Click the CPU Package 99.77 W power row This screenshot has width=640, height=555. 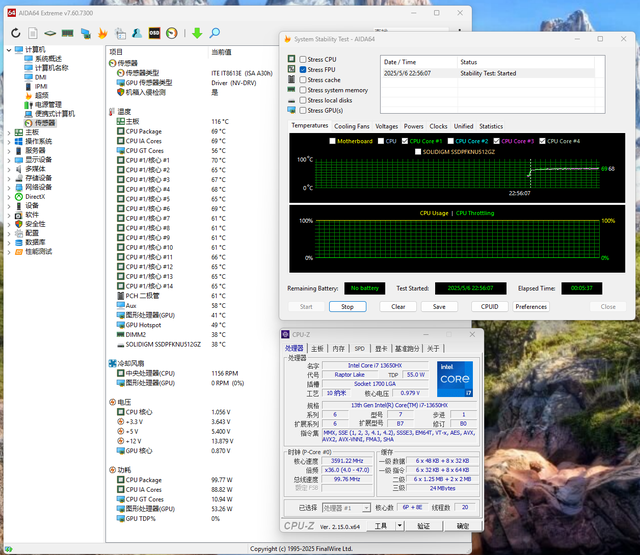click(x=192, y=480)
